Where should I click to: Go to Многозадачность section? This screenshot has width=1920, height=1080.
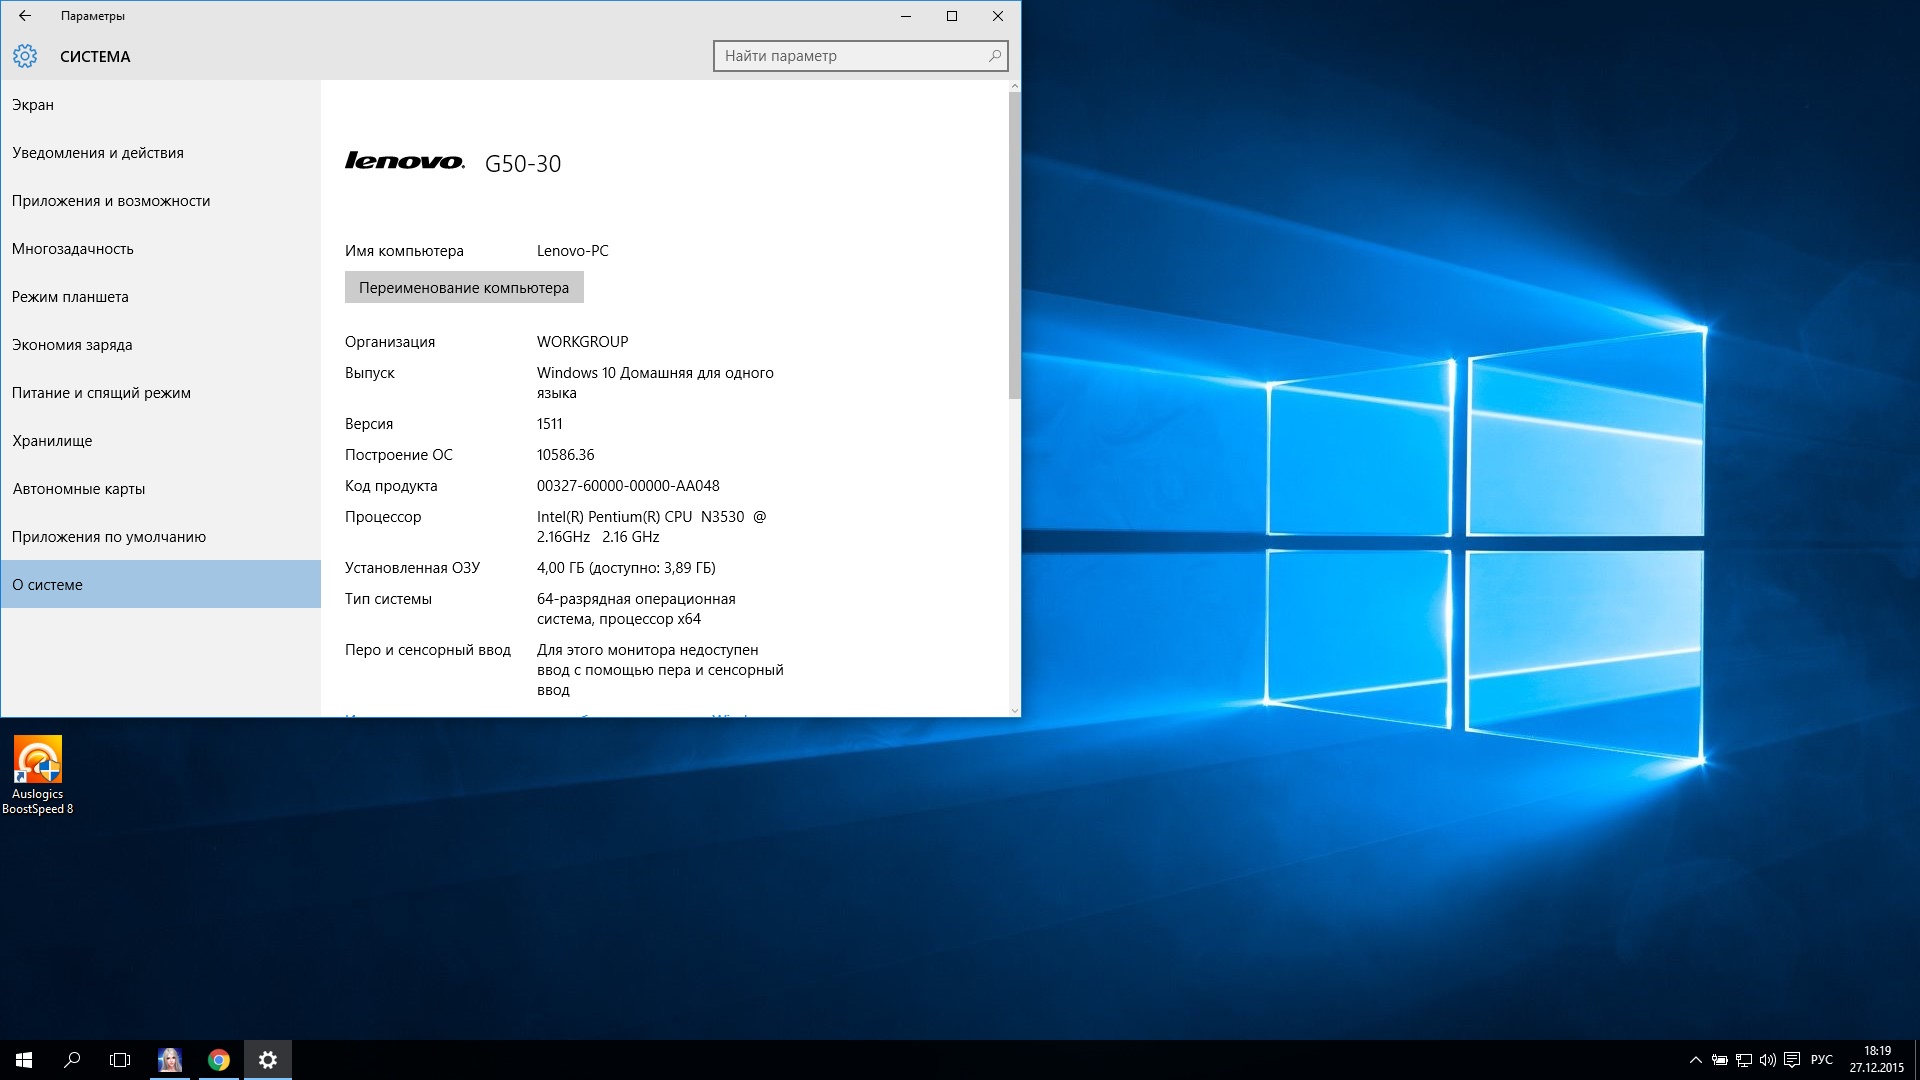tap(161, 249)
